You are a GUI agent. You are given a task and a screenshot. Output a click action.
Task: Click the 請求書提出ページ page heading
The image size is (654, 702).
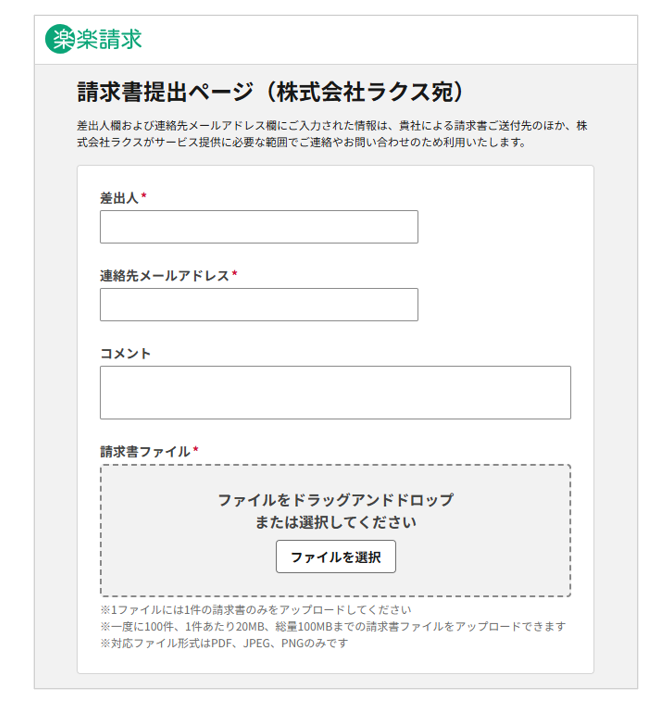click(272, 92)
